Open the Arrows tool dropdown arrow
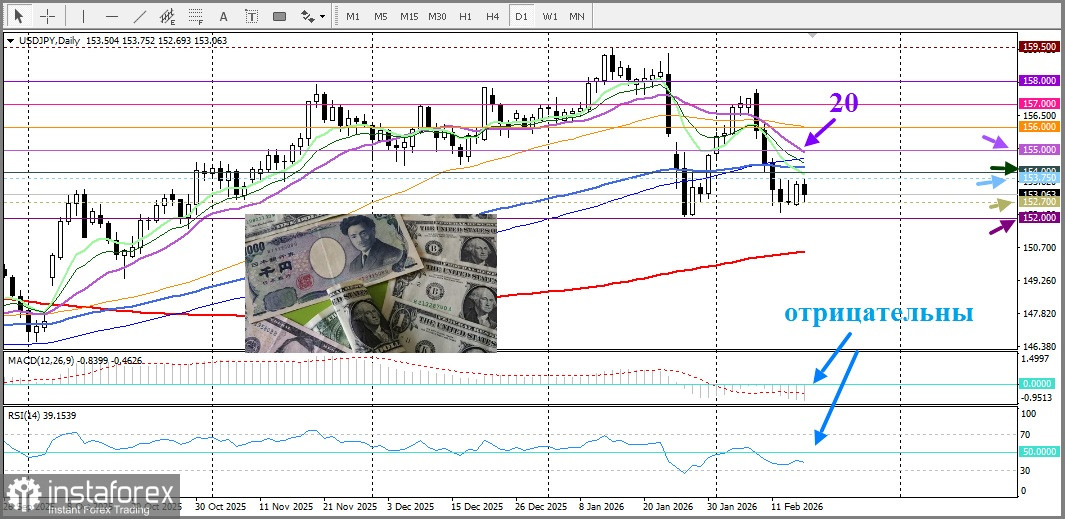The width and height of the screenshot is (1065, 519). tap(322, 16)
